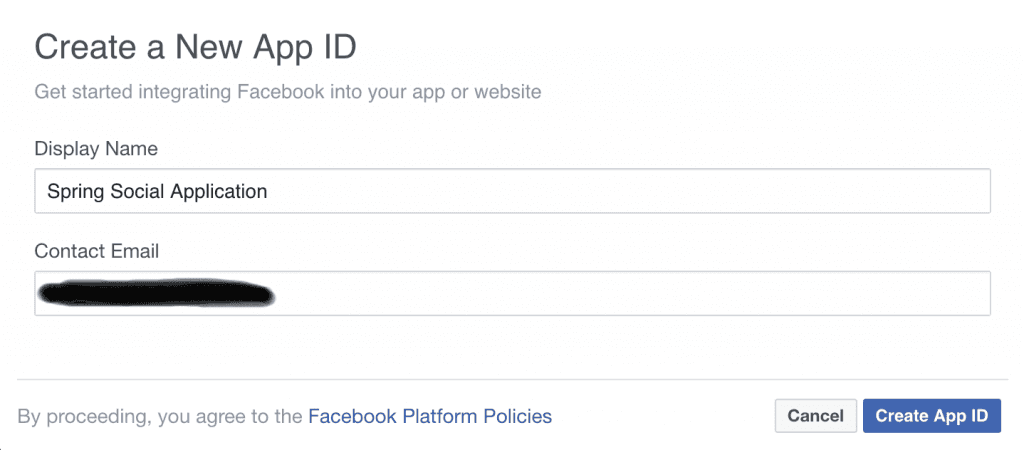The image size is (1024, 450).
Task: Click the 'Create a New App ID' heading
Action: coord(195,48)
